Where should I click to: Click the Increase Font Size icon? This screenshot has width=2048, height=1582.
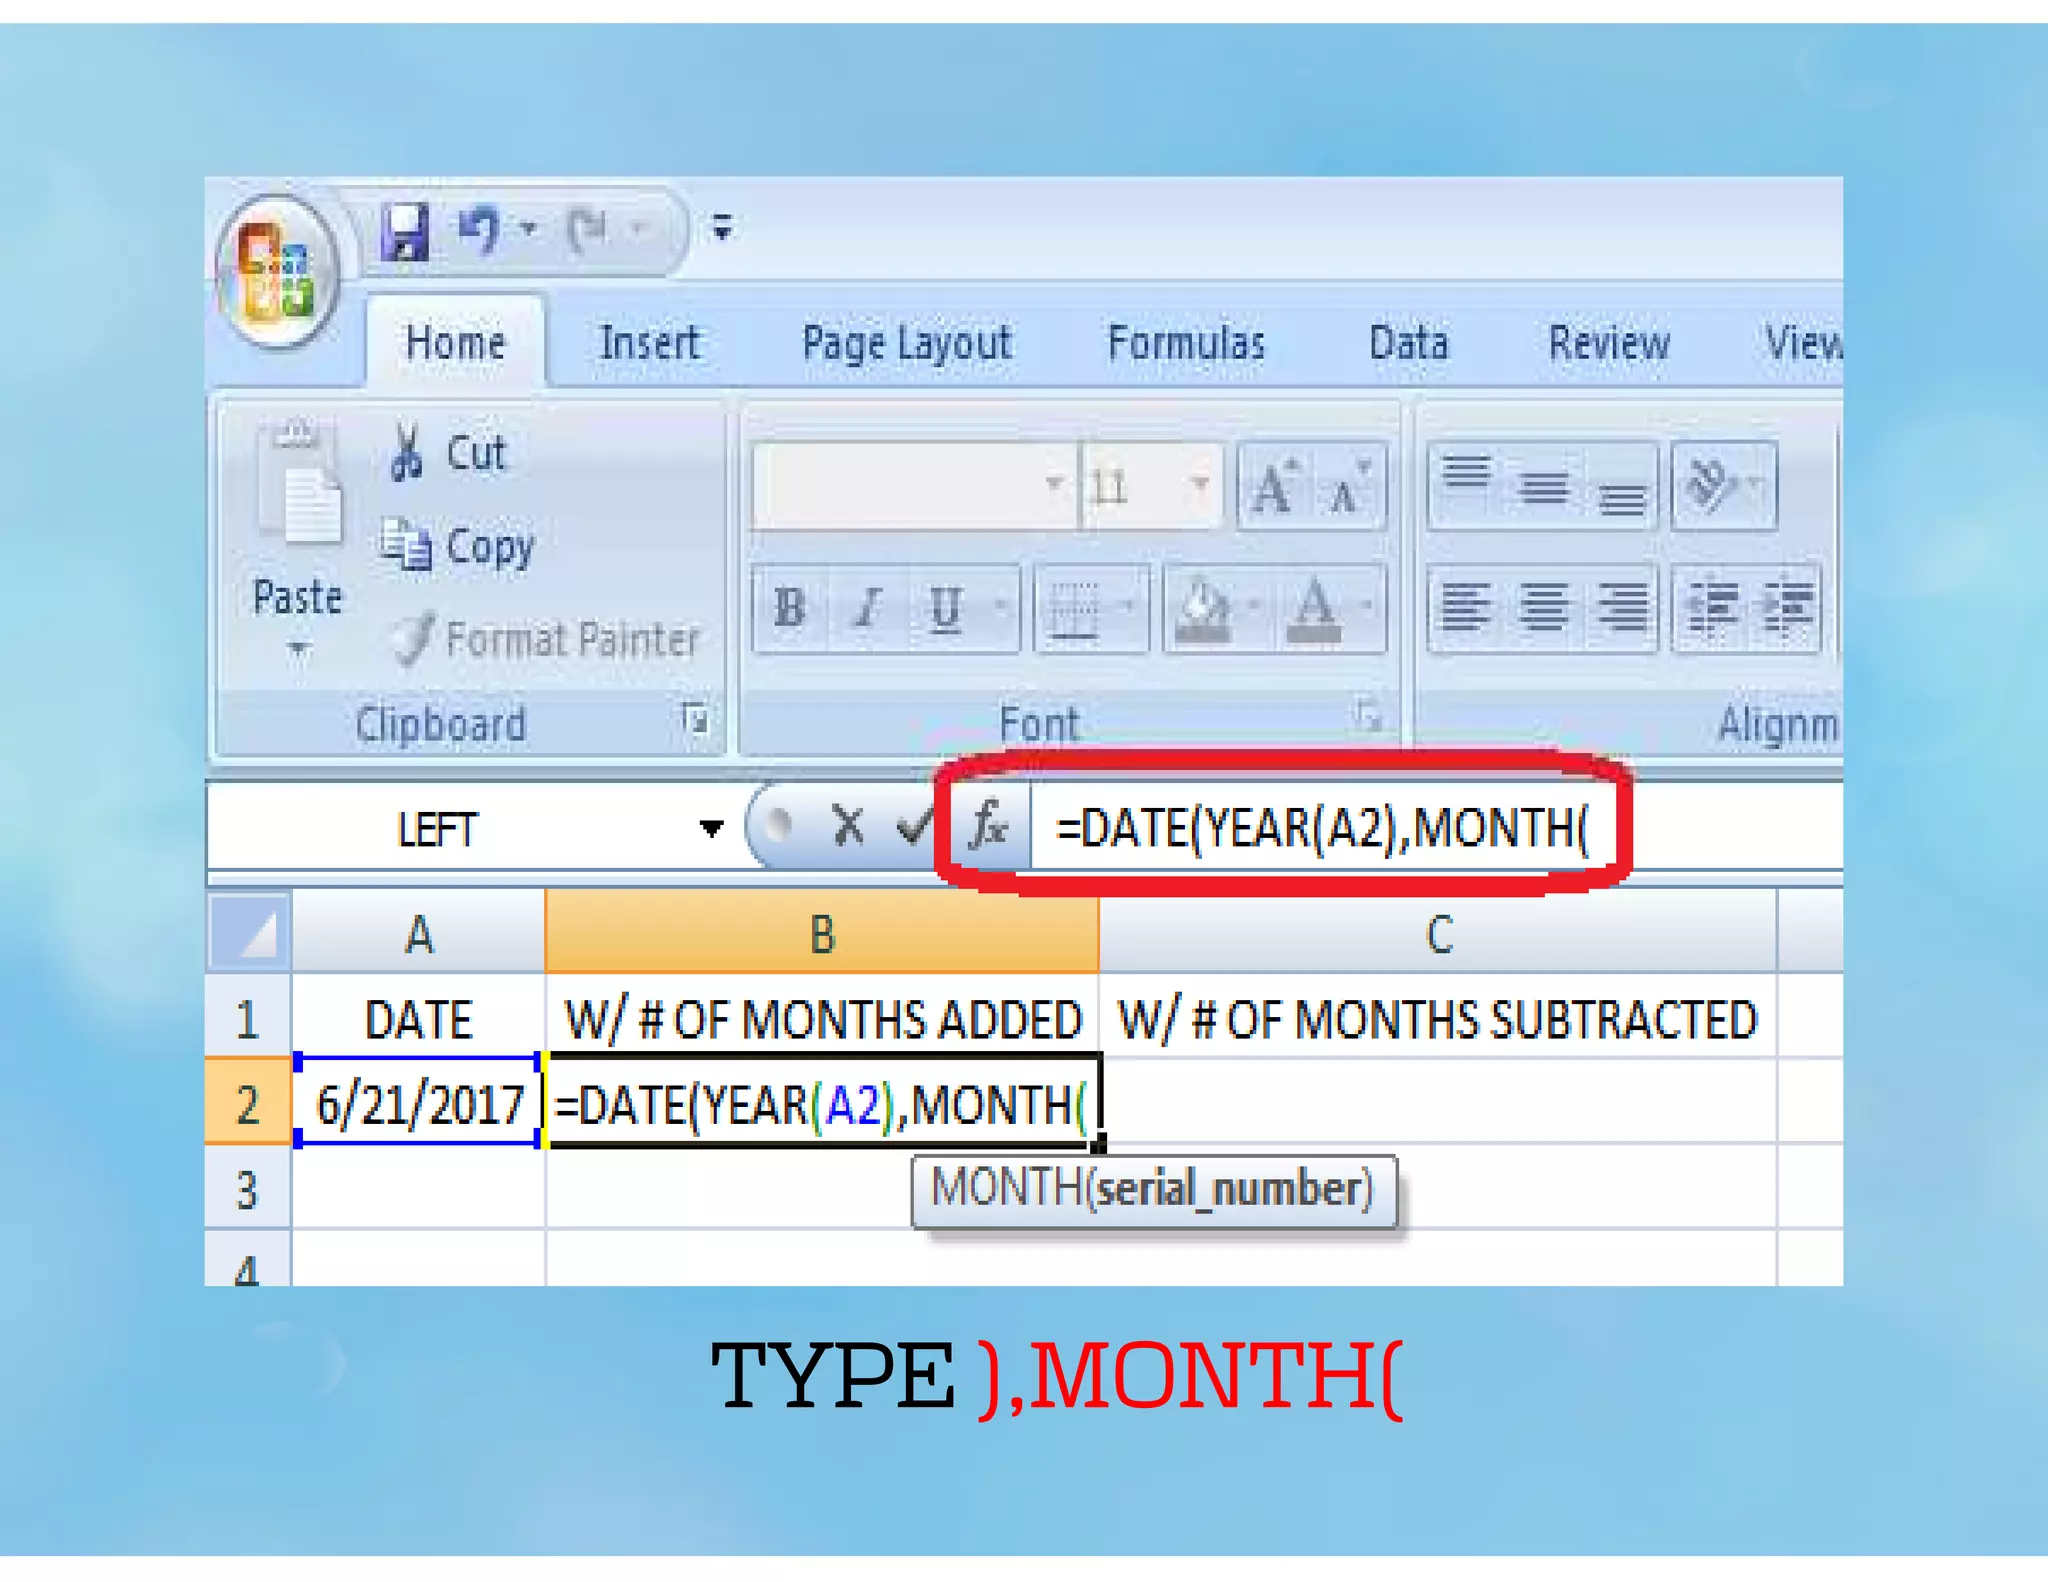(x=1274, y=487)
